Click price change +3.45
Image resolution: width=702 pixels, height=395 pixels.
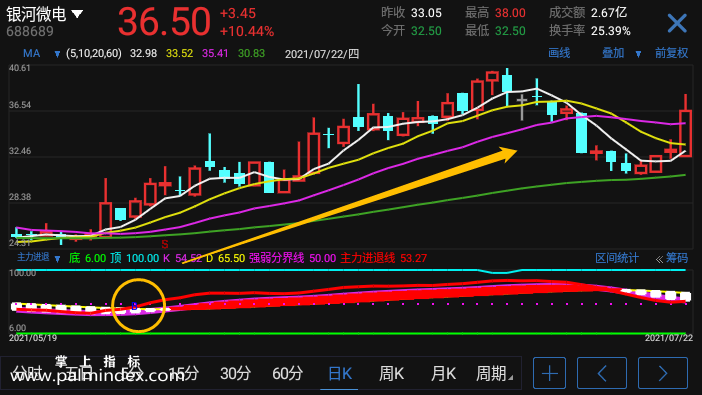coord(238,13)
